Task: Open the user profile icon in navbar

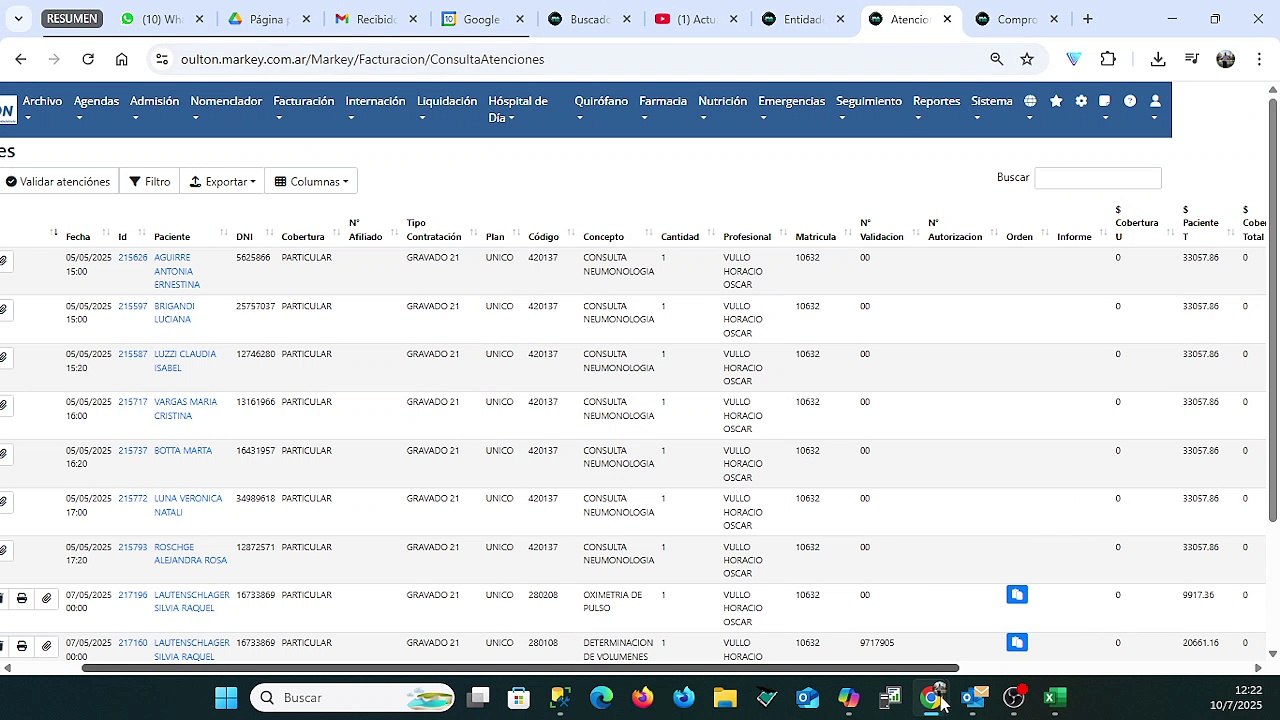Action: click(1155, 101)
